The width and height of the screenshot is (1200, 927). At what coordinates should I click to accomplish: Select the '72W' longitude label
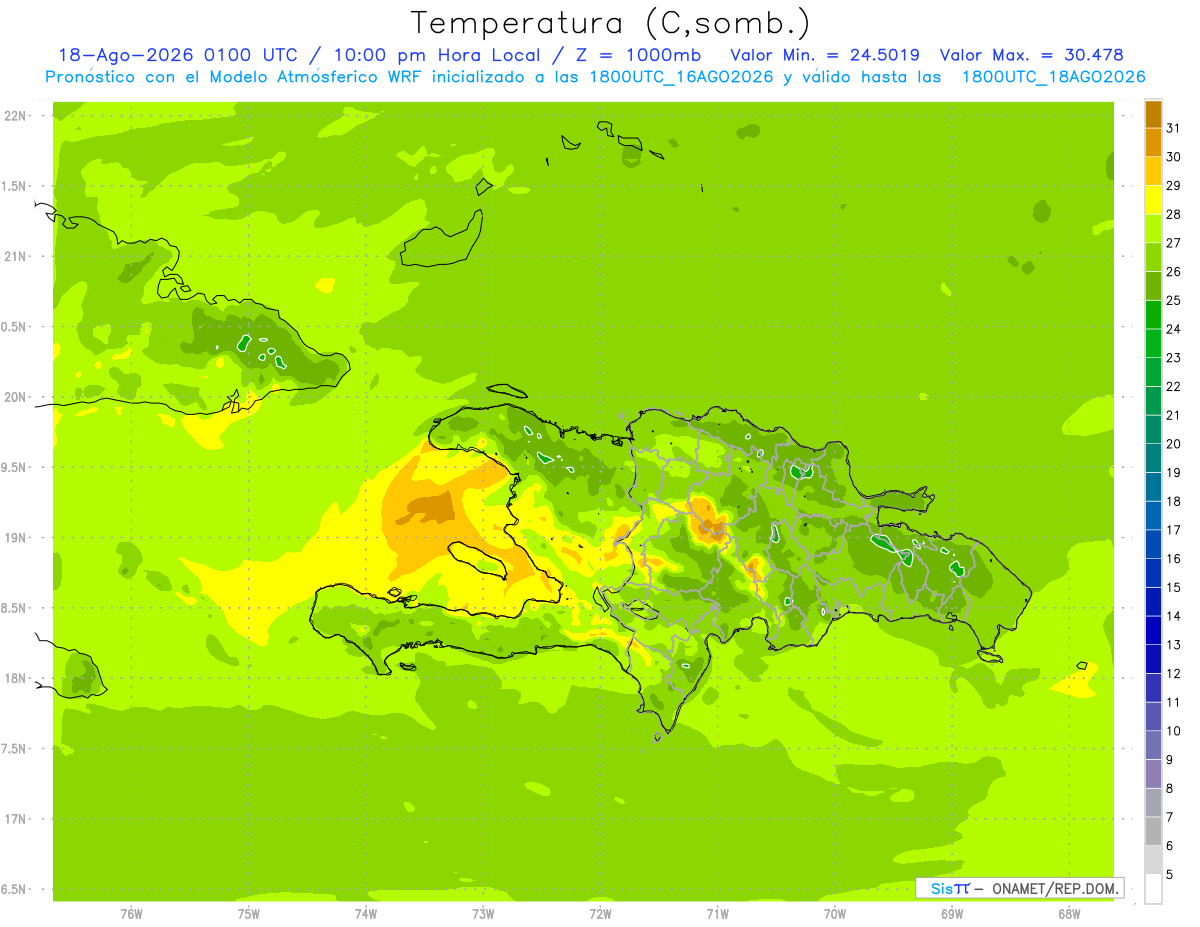(600, 914)
